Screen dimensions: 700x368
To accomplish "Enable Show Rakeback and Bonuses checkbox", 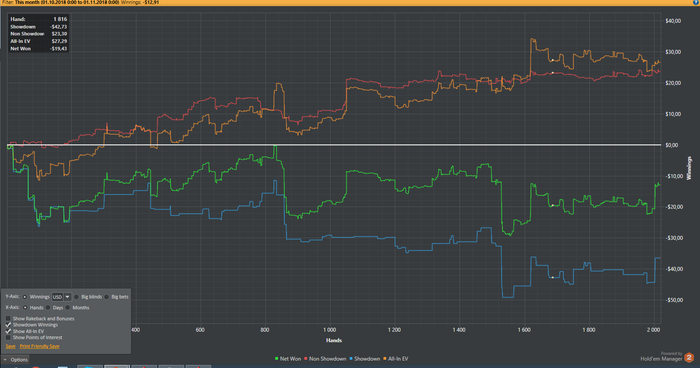I will point(8,318).
